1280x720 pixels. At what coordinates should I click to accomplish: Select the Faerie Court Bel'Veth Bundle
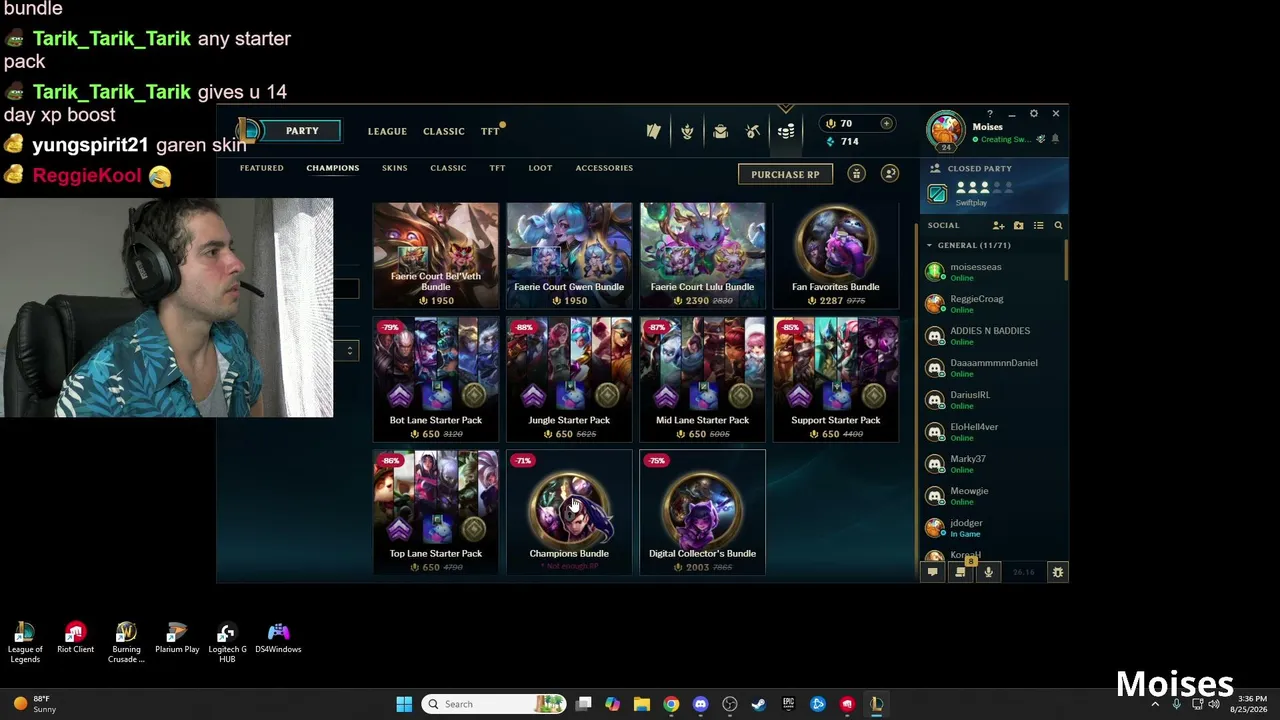click(436, 255)
